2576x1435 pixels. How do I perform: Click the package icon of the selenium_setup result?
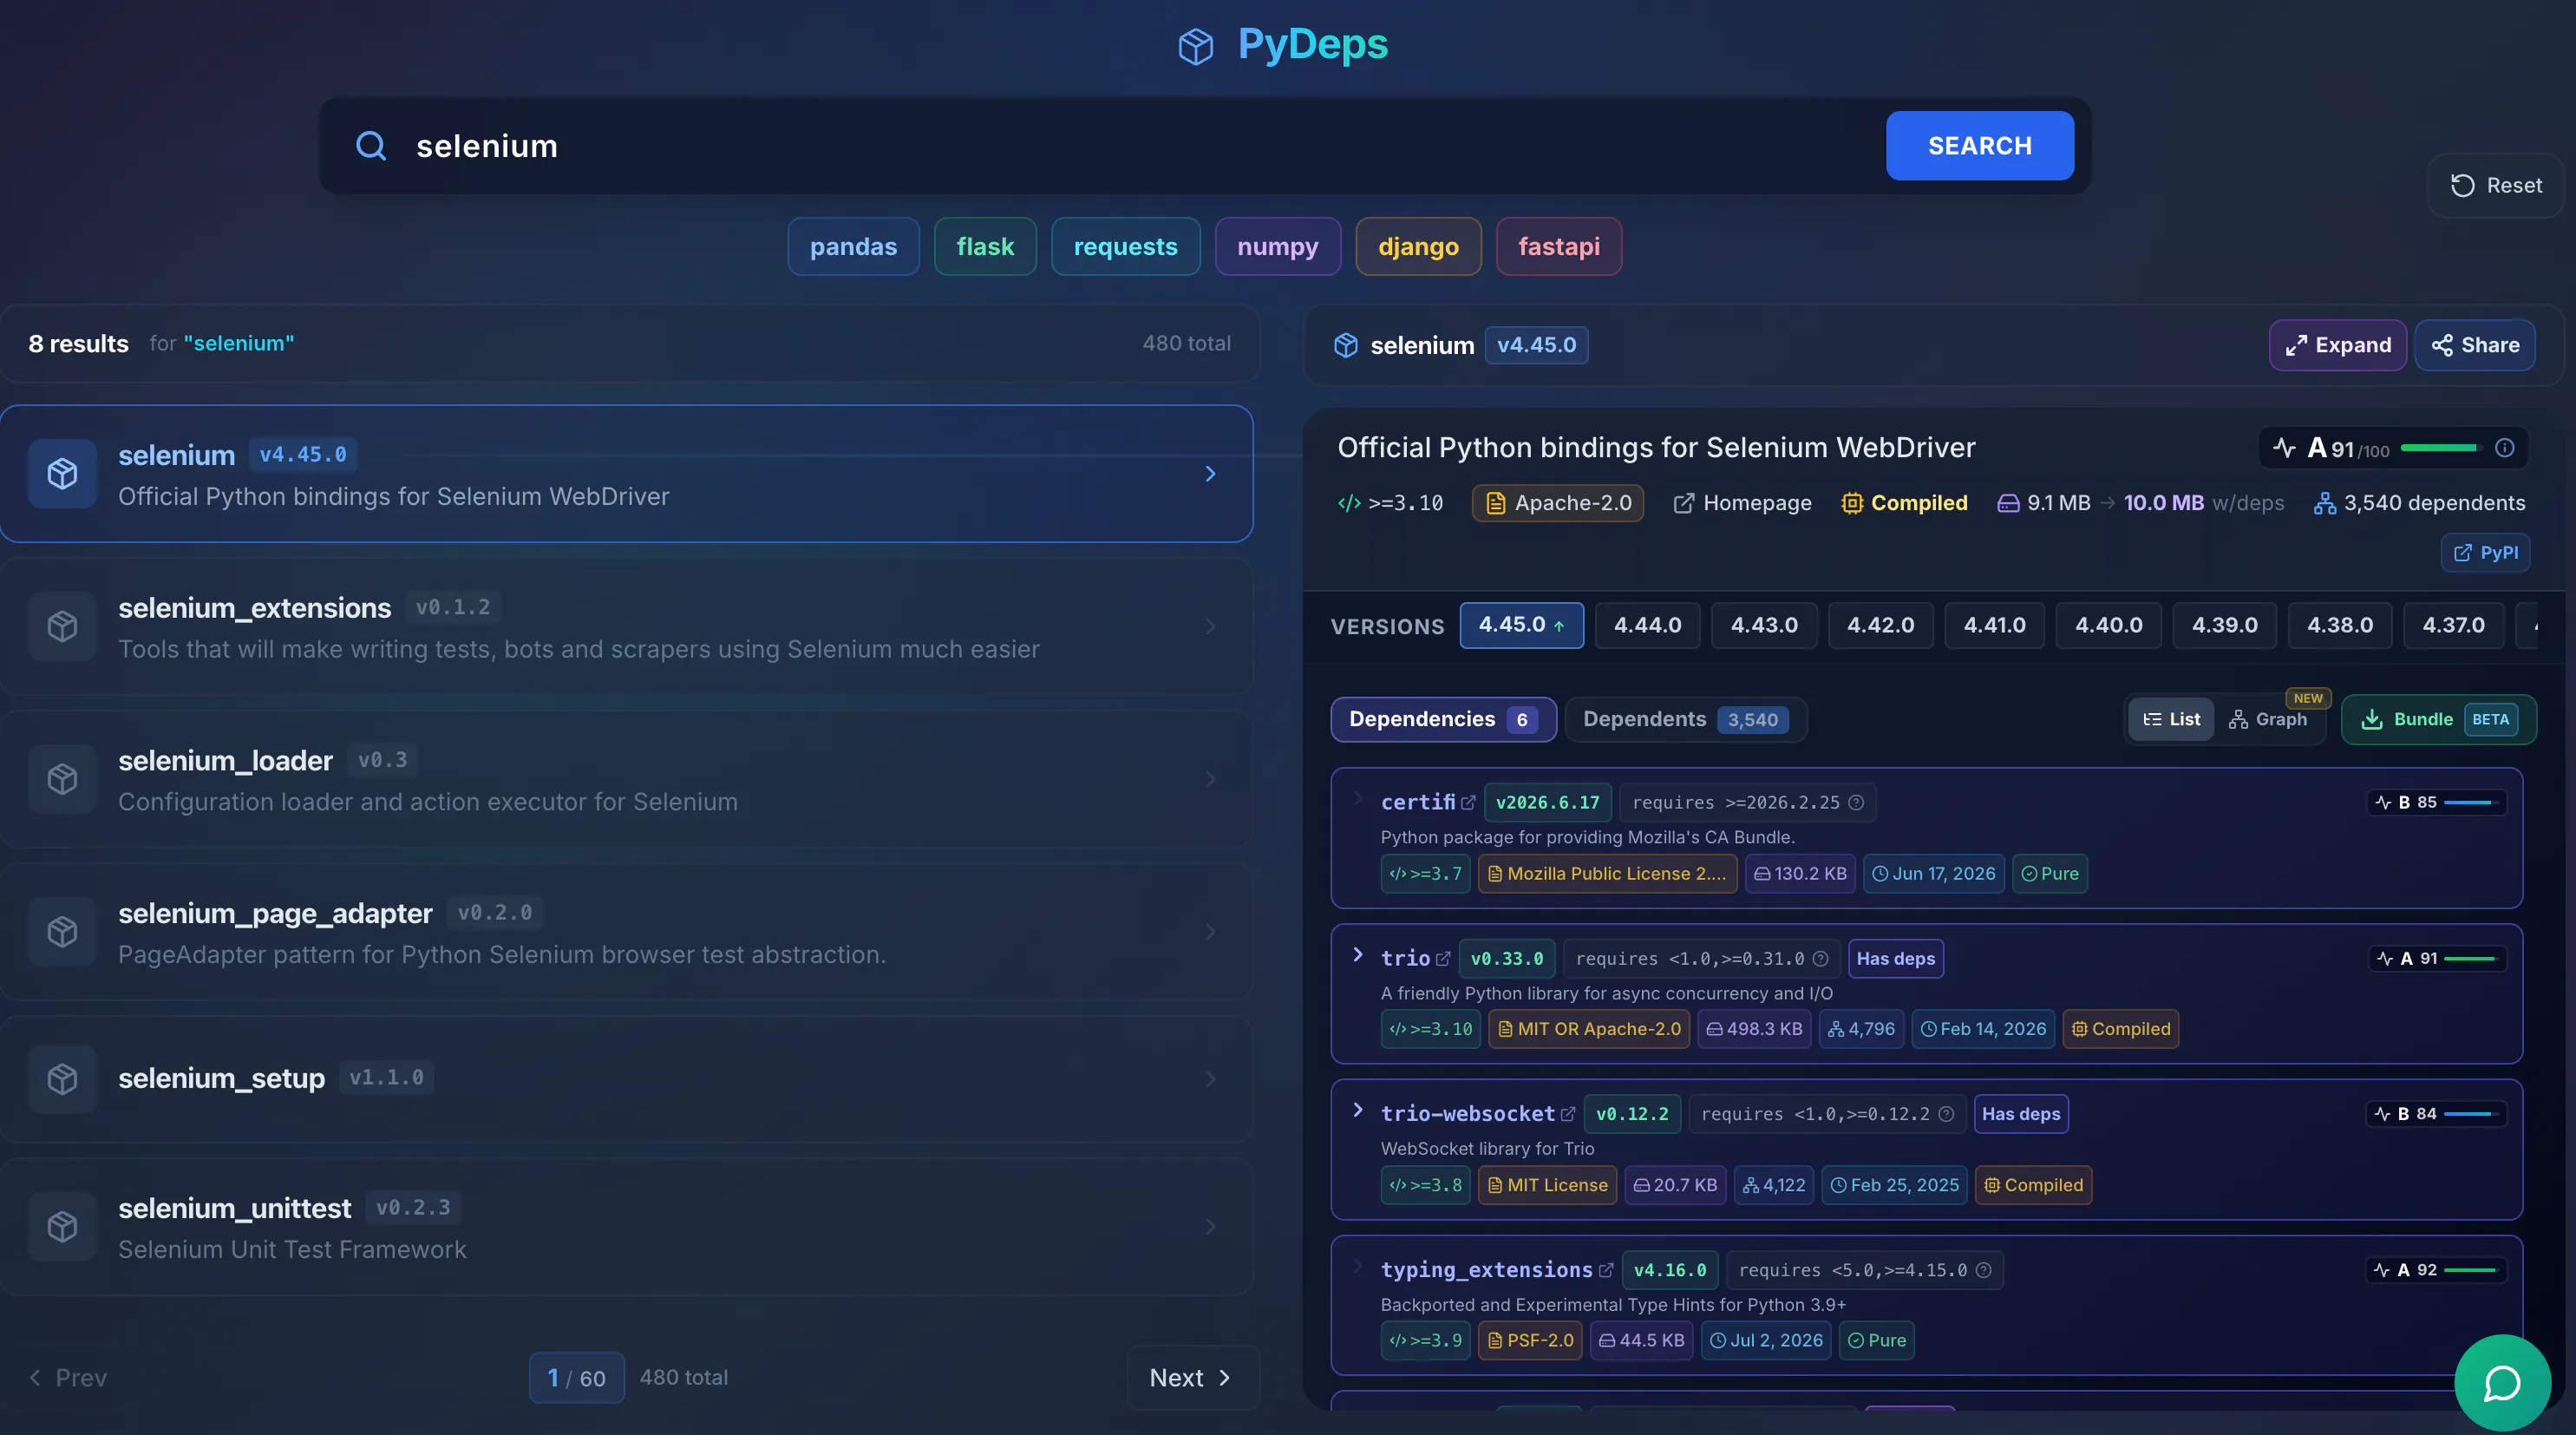point(62,1079)
